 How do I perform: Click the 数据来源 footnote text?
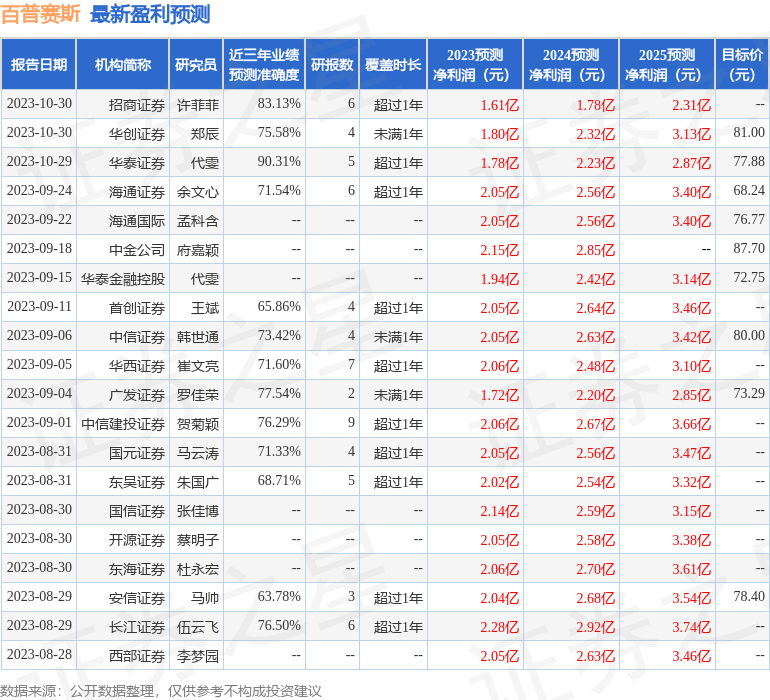pyautogui.click(x=161, y=691)
